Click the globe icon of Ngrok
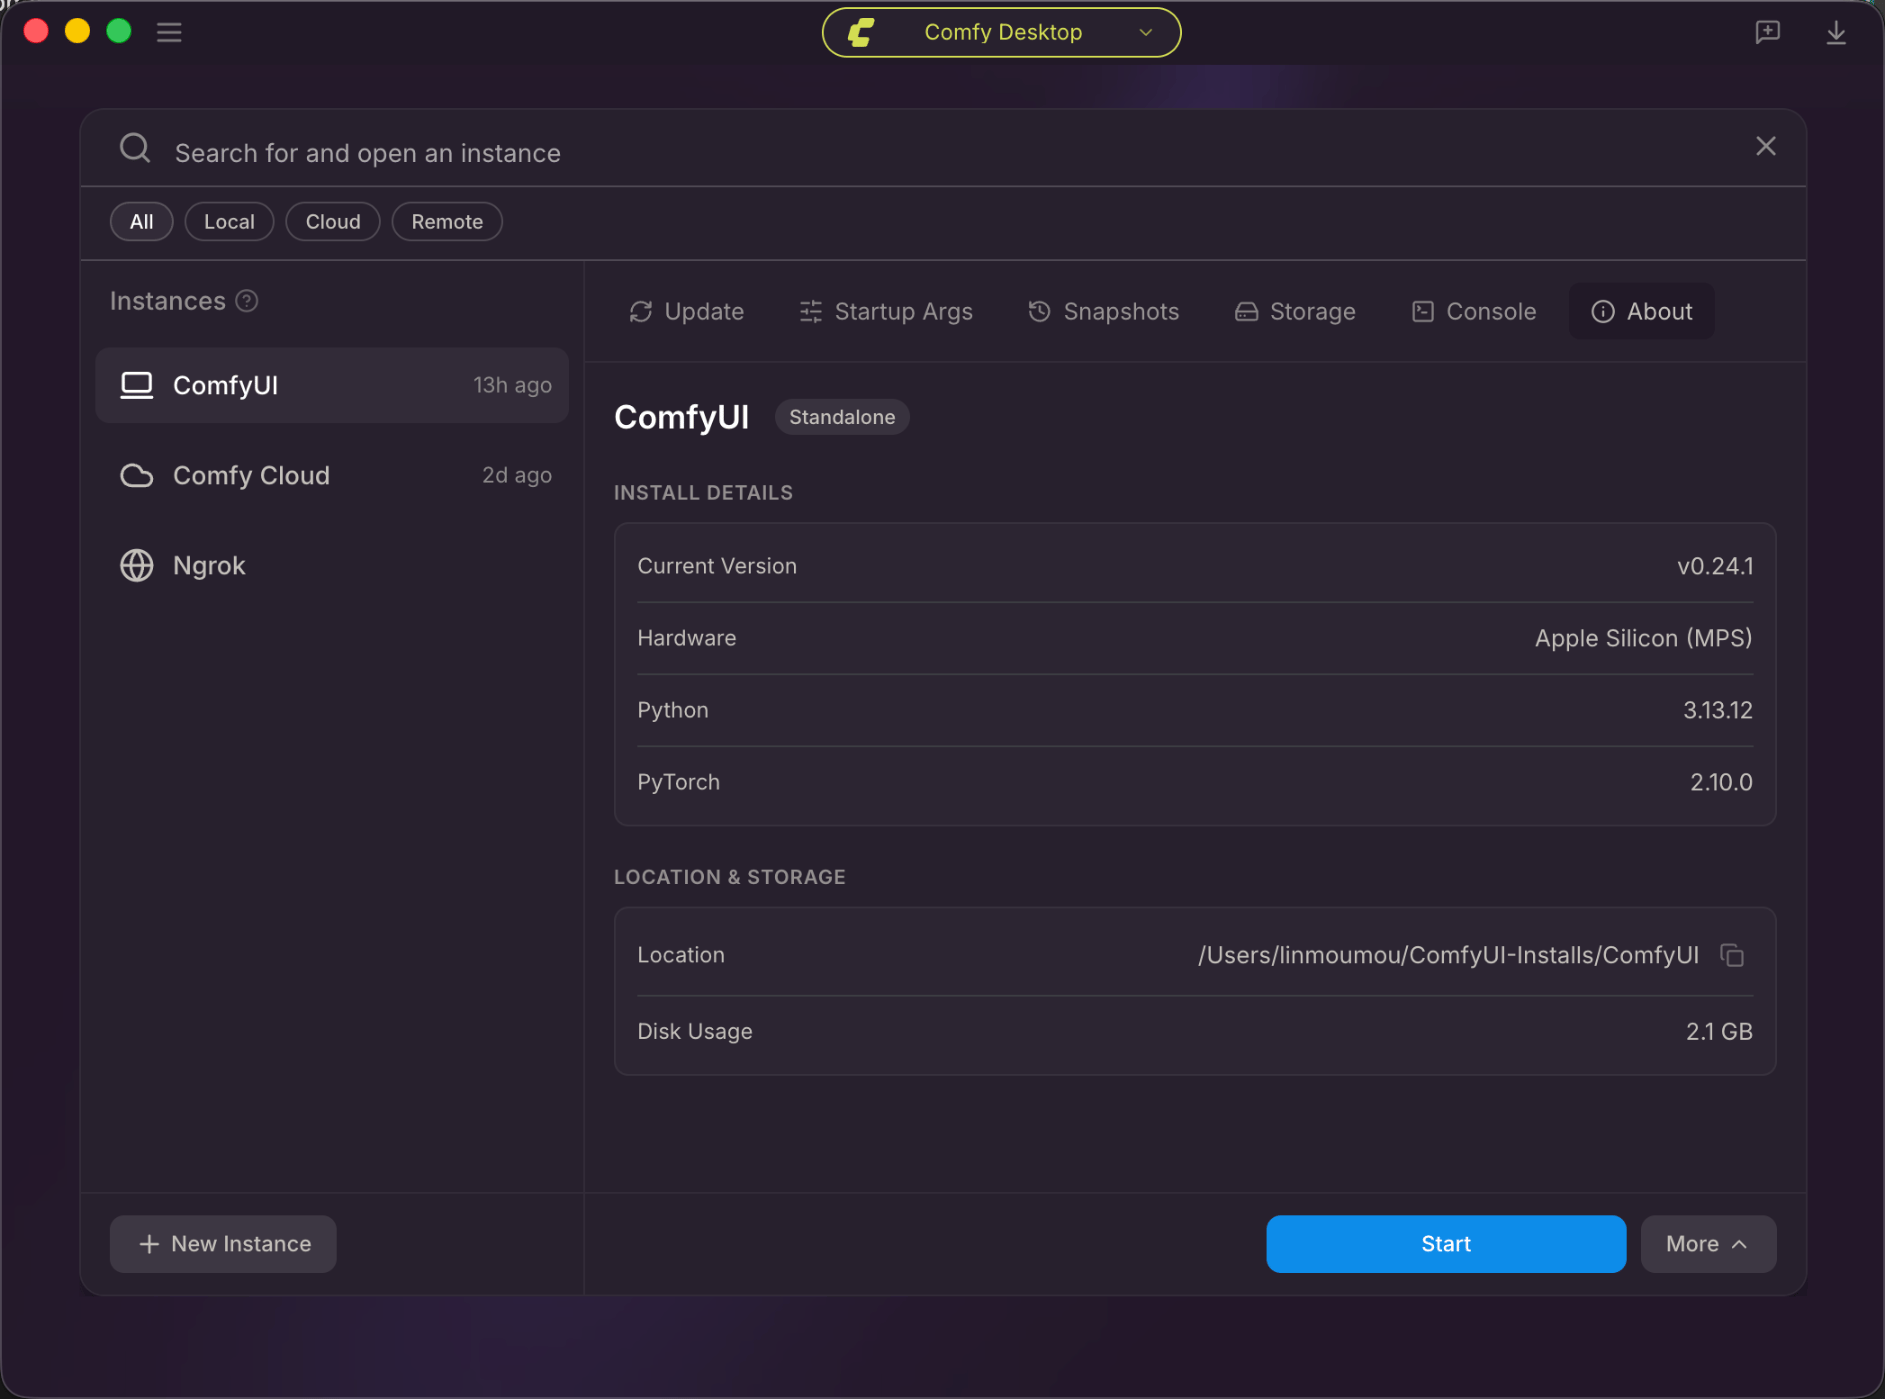The width and height of the screenshot is (1885, 1399). pos(137,565)
